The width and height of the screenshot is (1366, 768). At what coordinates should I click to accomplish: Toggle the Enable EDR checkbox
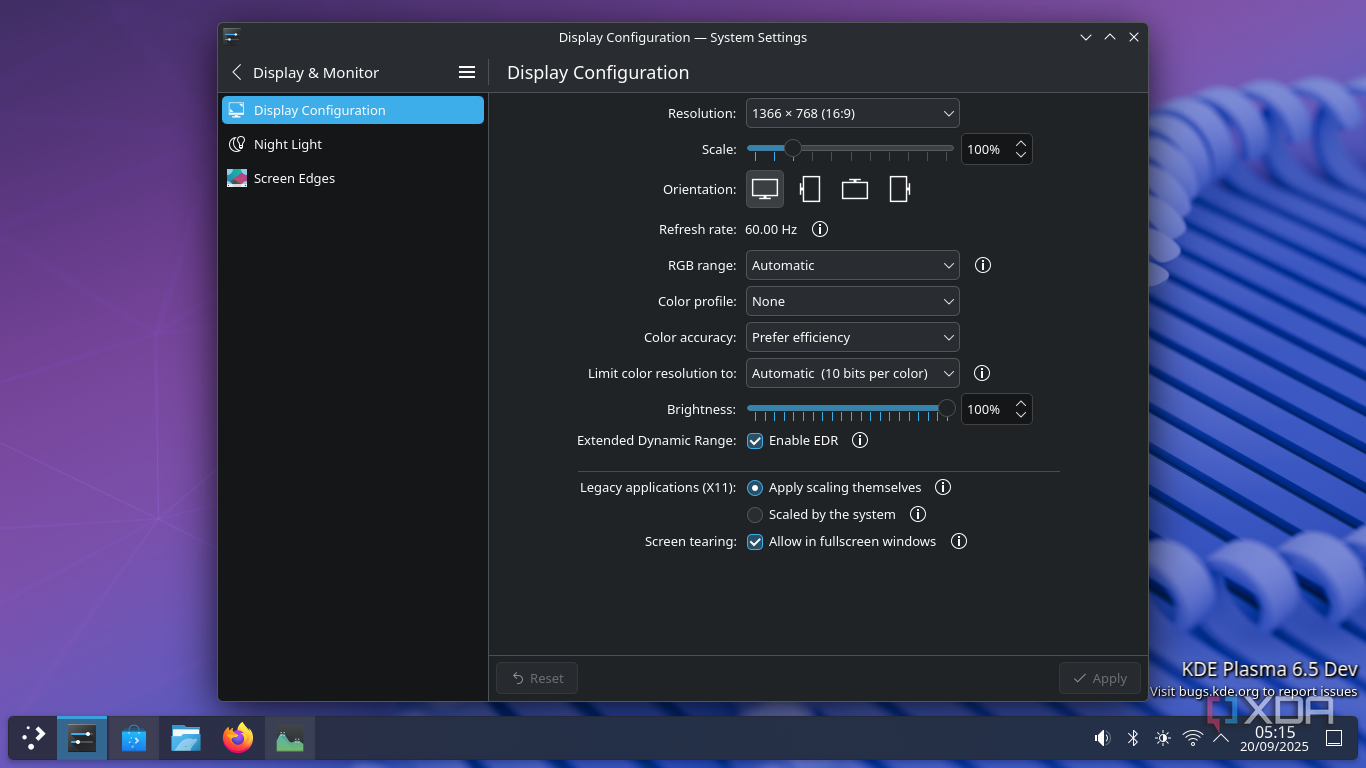(x=755, y=440)
